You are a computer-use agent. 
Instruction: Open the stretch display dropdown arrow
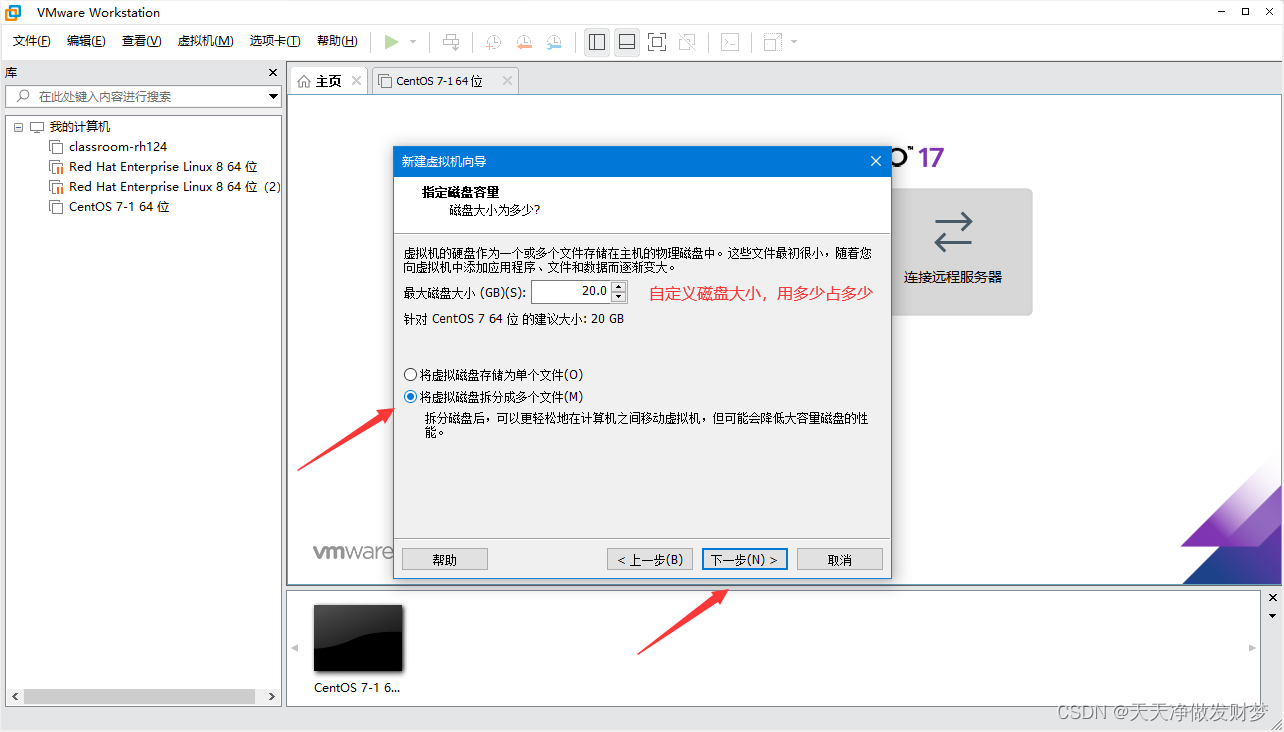pyautogui.click(x=794, y=42)
